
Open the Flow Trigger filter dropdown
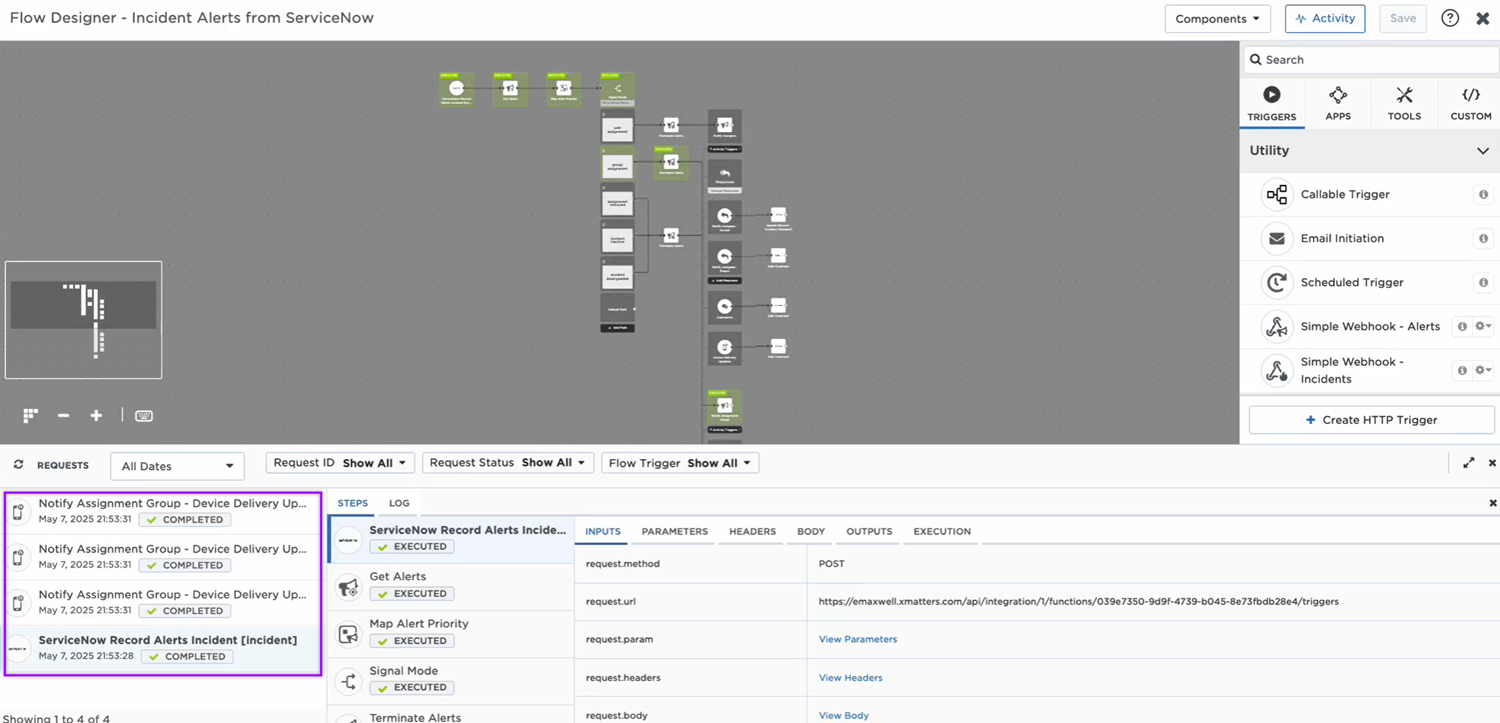[680, 463]
